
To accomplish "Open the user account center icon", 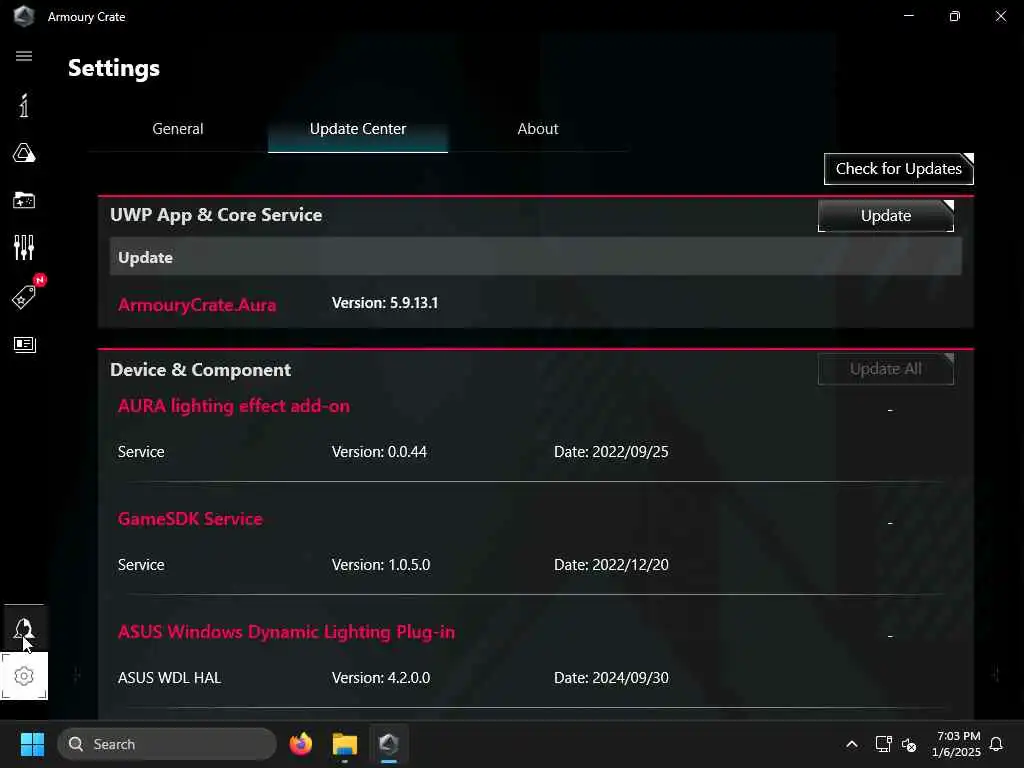I will pos(24,629).
